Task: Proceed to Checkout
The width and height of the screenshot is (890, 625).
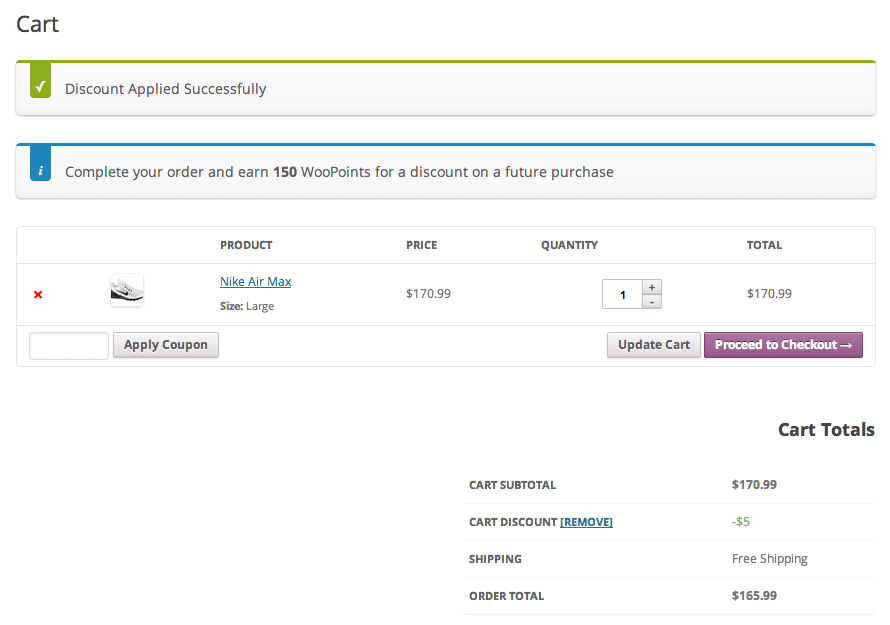Action: pos(783,345)
